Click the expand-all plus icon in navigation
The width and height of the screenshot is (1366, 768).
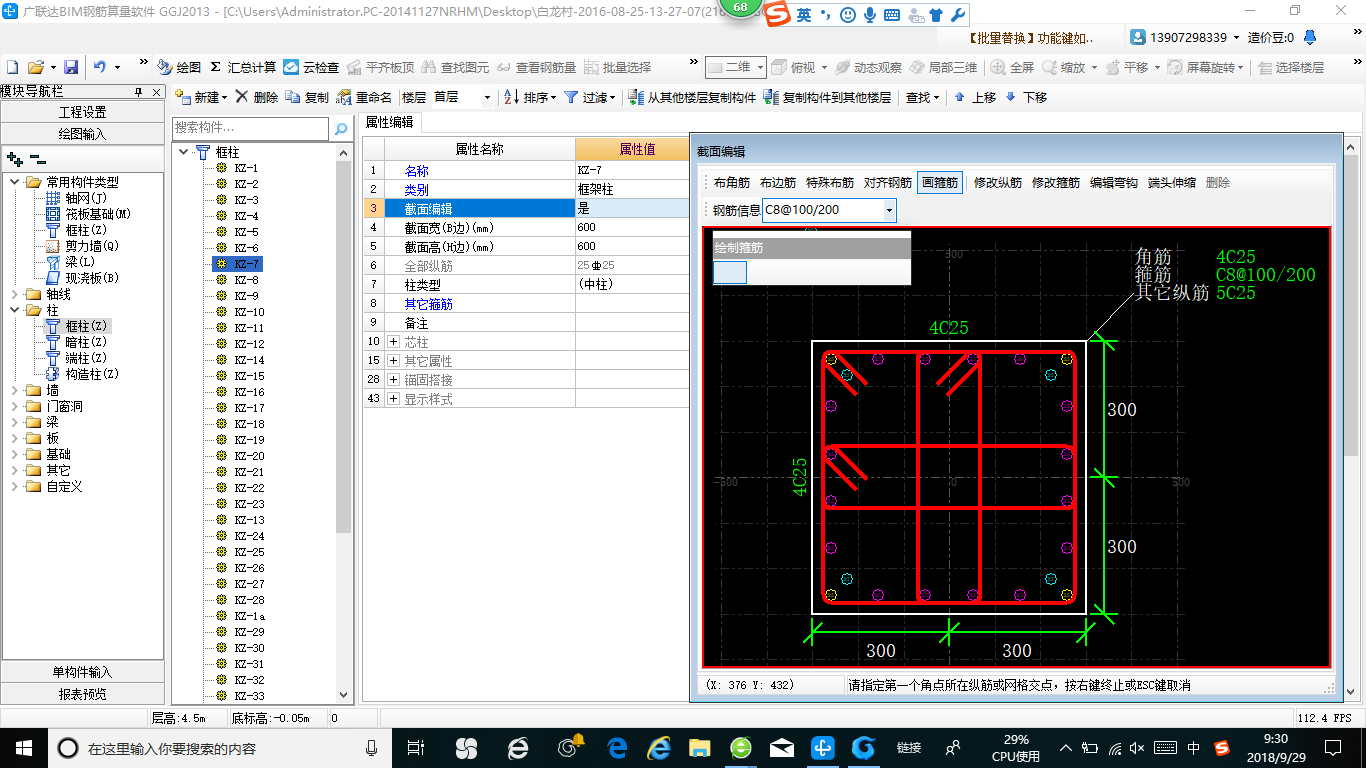(14, 159)
